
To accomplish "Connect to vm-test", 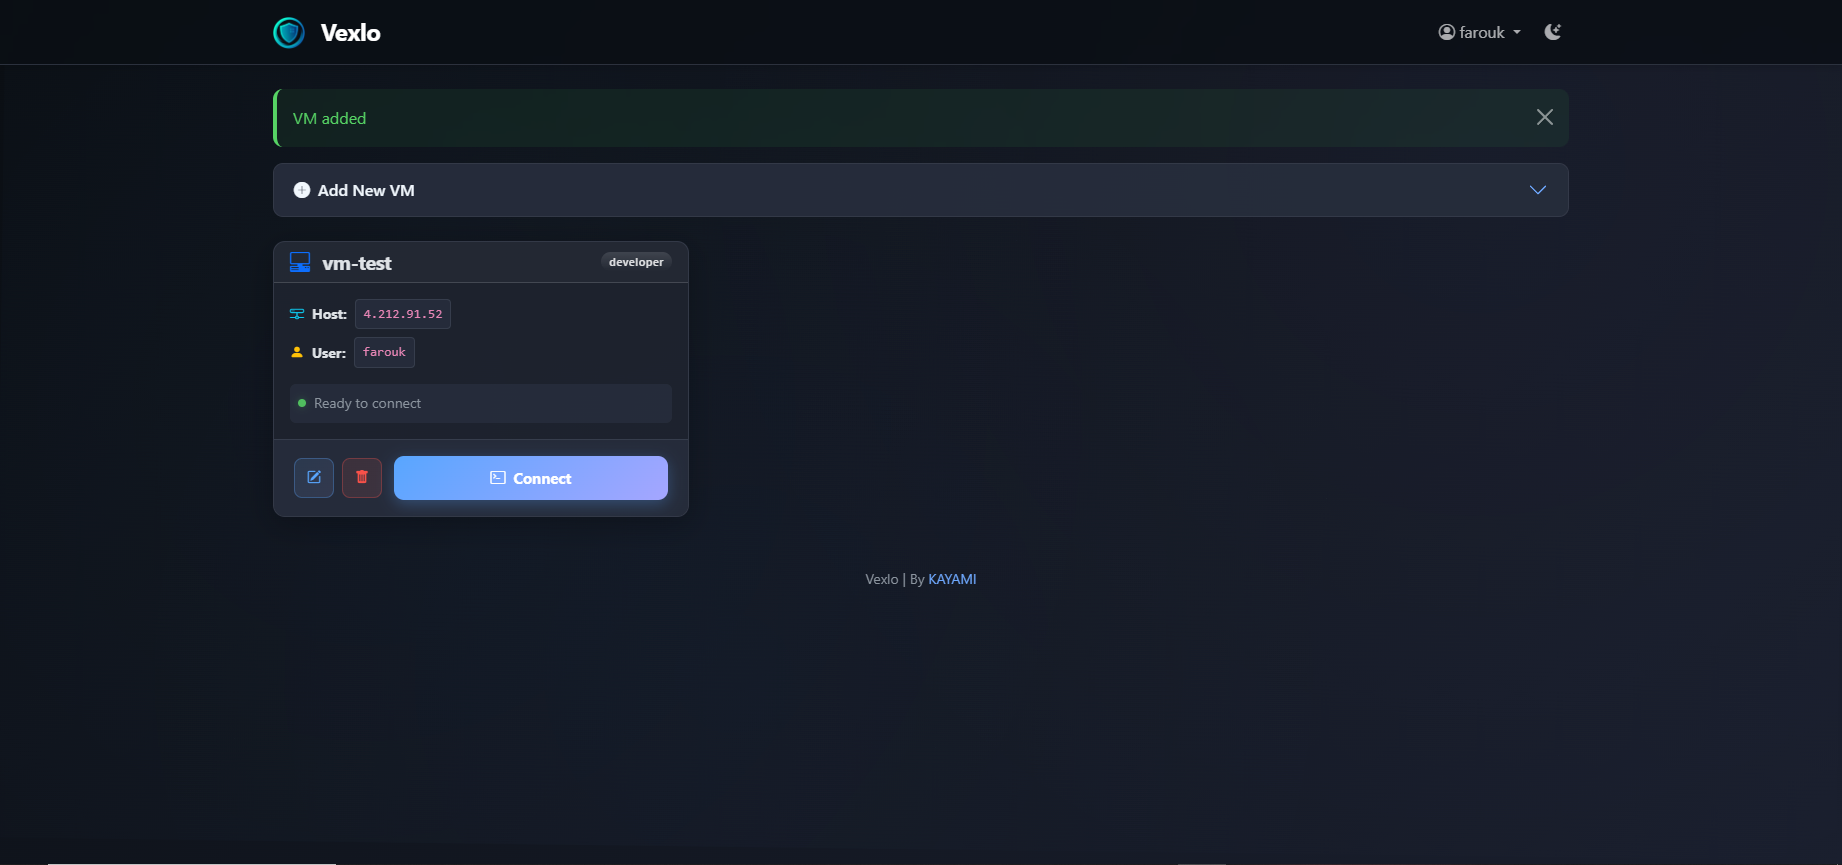I will click(531, 478).
